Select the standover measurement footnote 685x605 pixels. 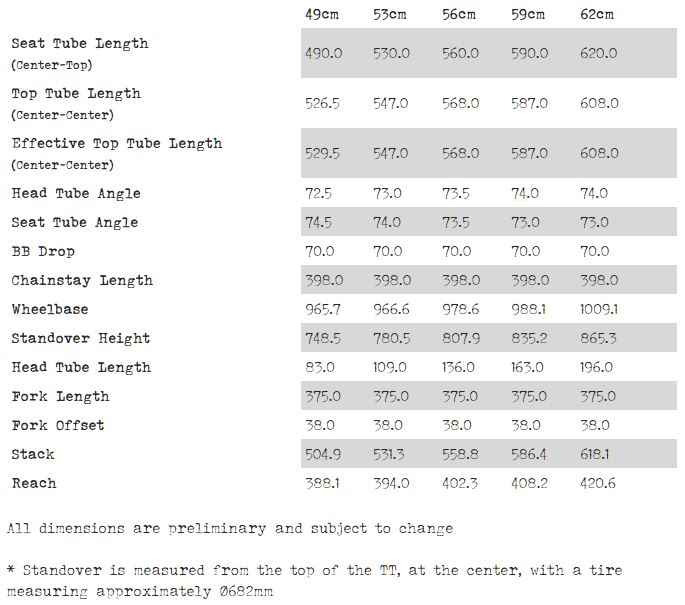coord(314,580)
